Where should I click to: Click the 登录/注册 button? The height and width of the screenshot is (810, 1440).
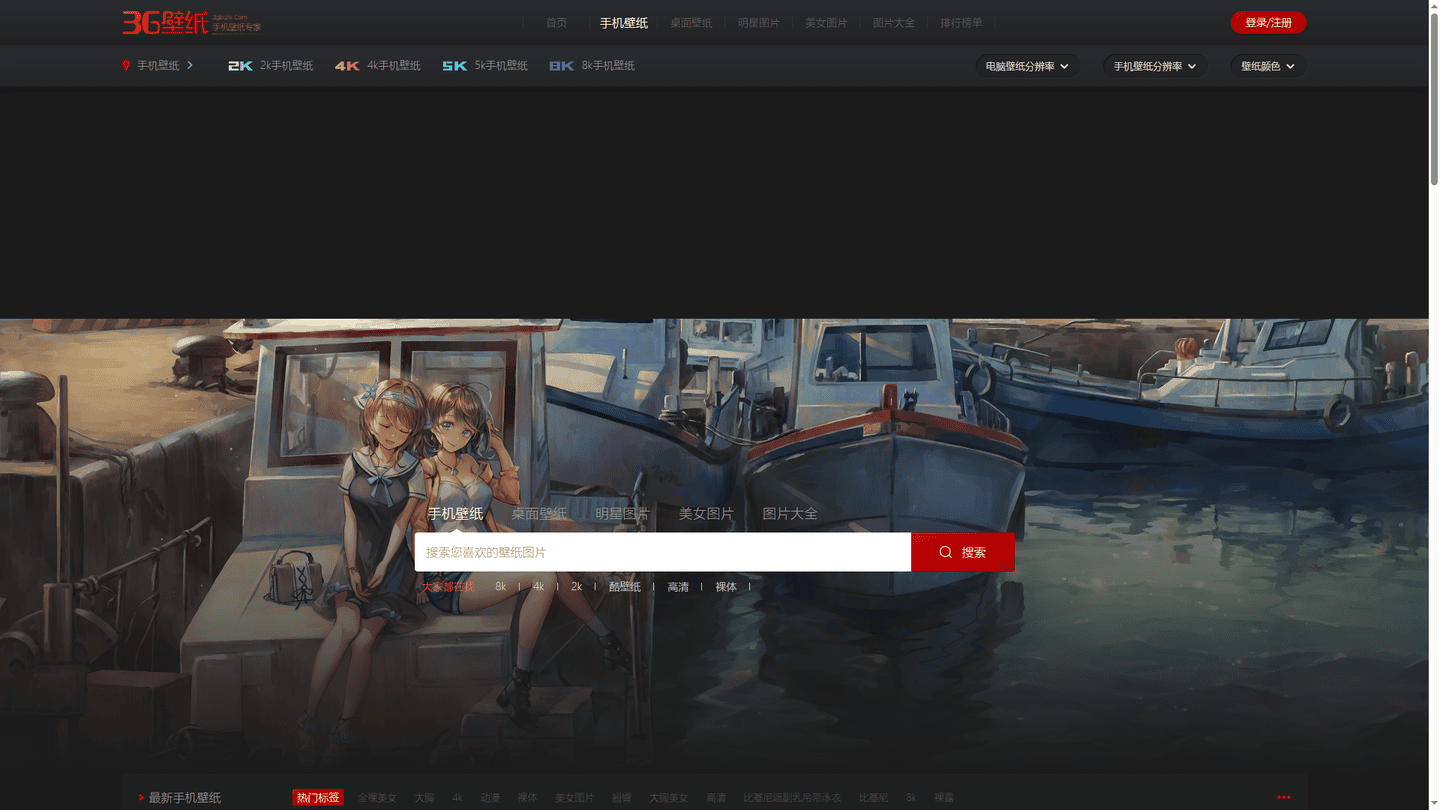(x=1268, y=22)
